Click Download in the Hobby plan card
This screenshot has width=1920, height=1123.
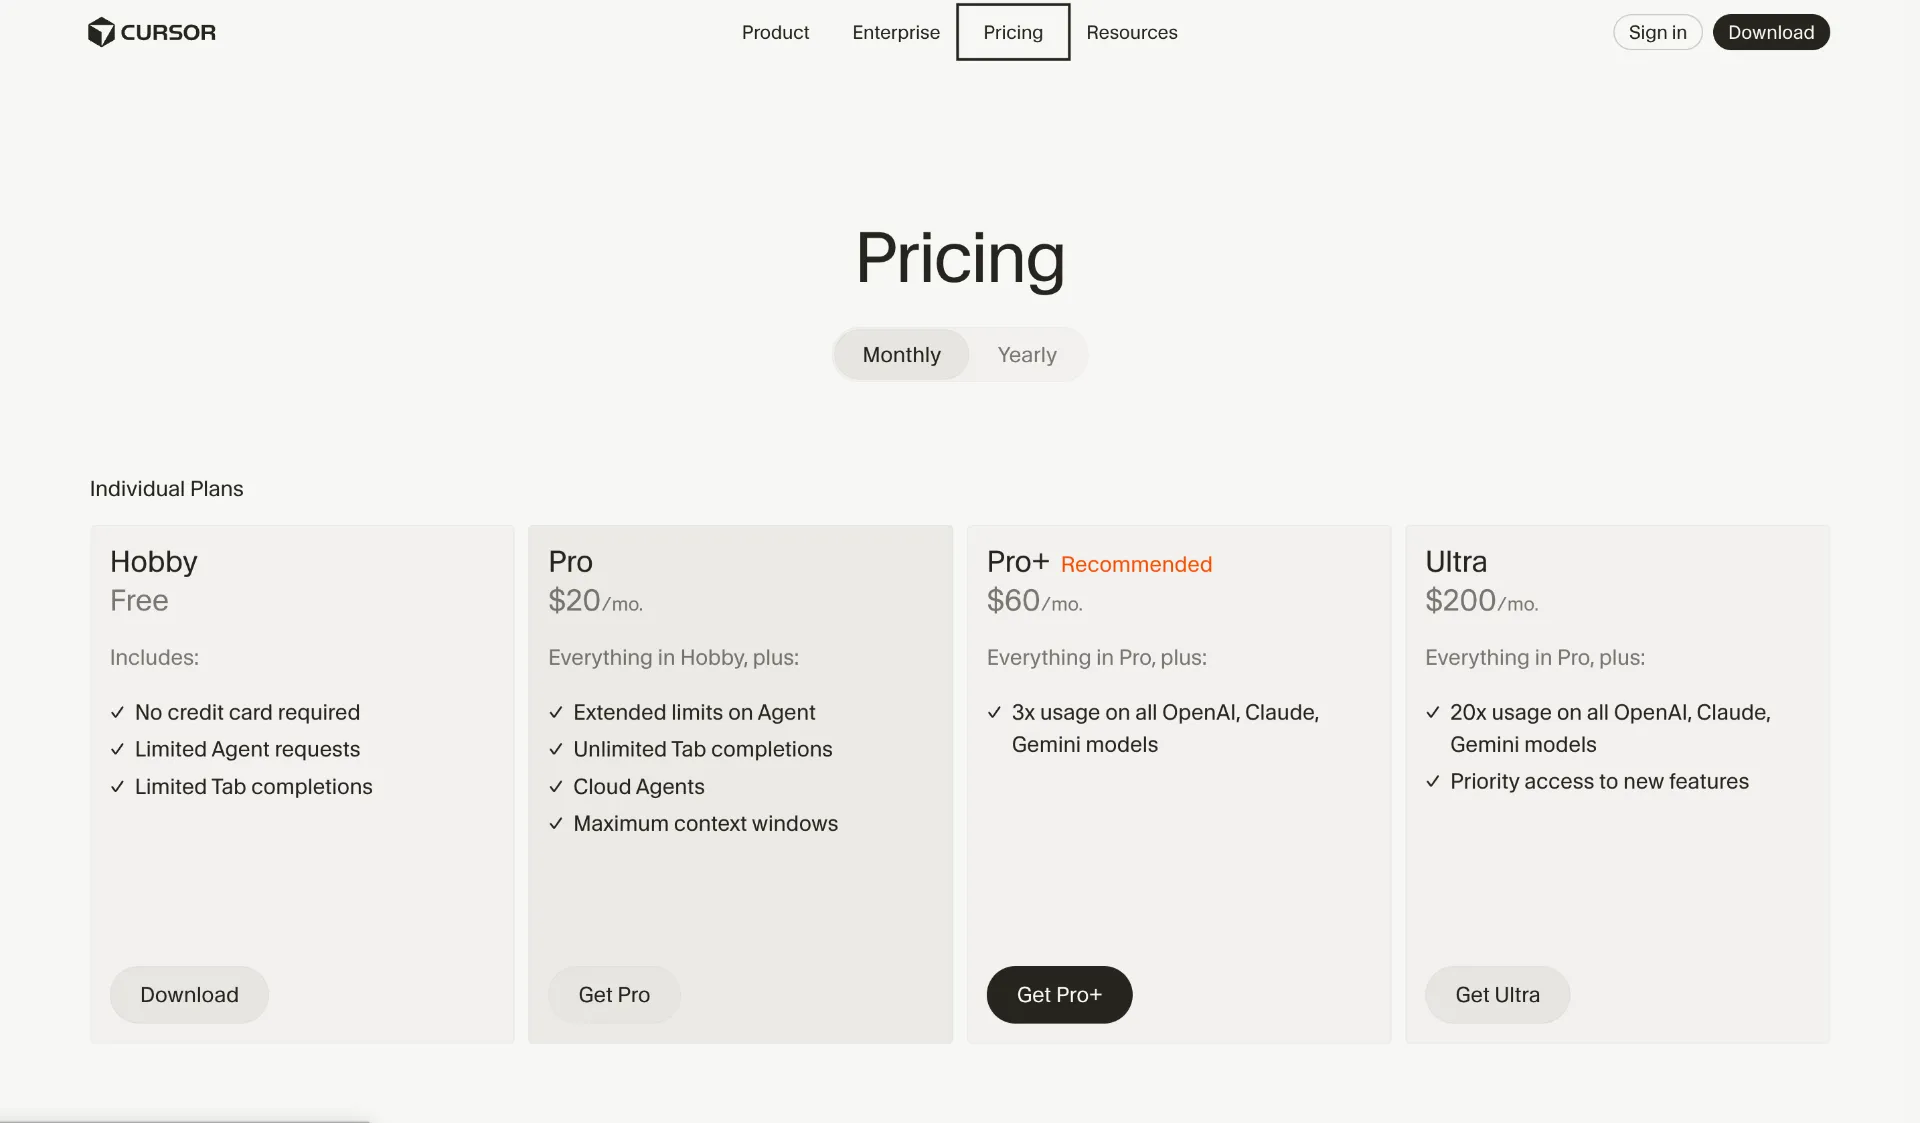[189, 995]
